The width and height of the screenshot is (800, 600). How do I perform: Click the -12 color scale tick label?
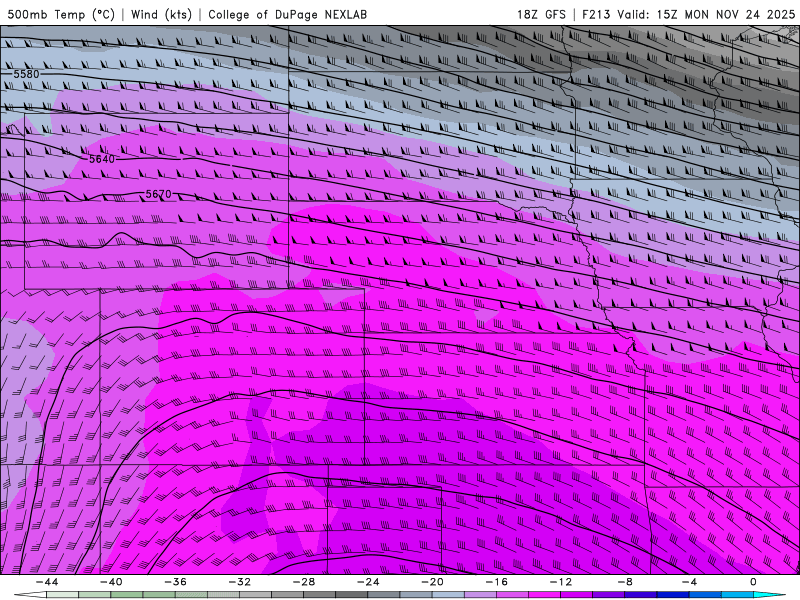(x=561, y=582)
